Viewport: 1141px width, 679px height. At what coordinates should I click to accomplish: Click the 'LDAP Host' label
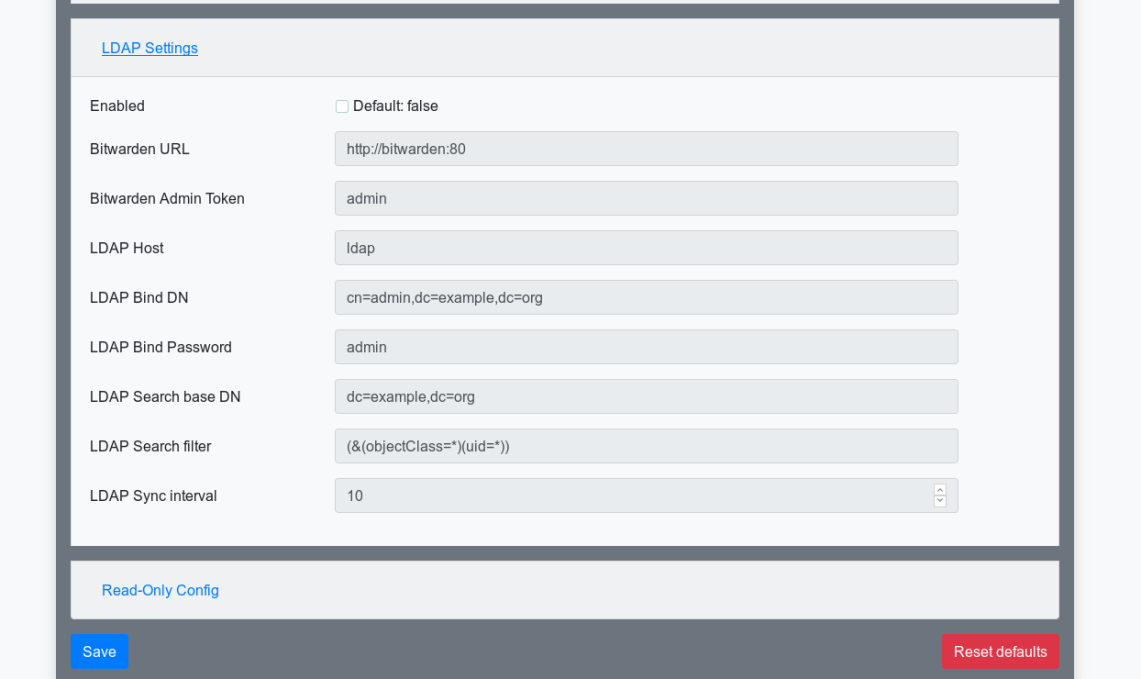point(127,247)
